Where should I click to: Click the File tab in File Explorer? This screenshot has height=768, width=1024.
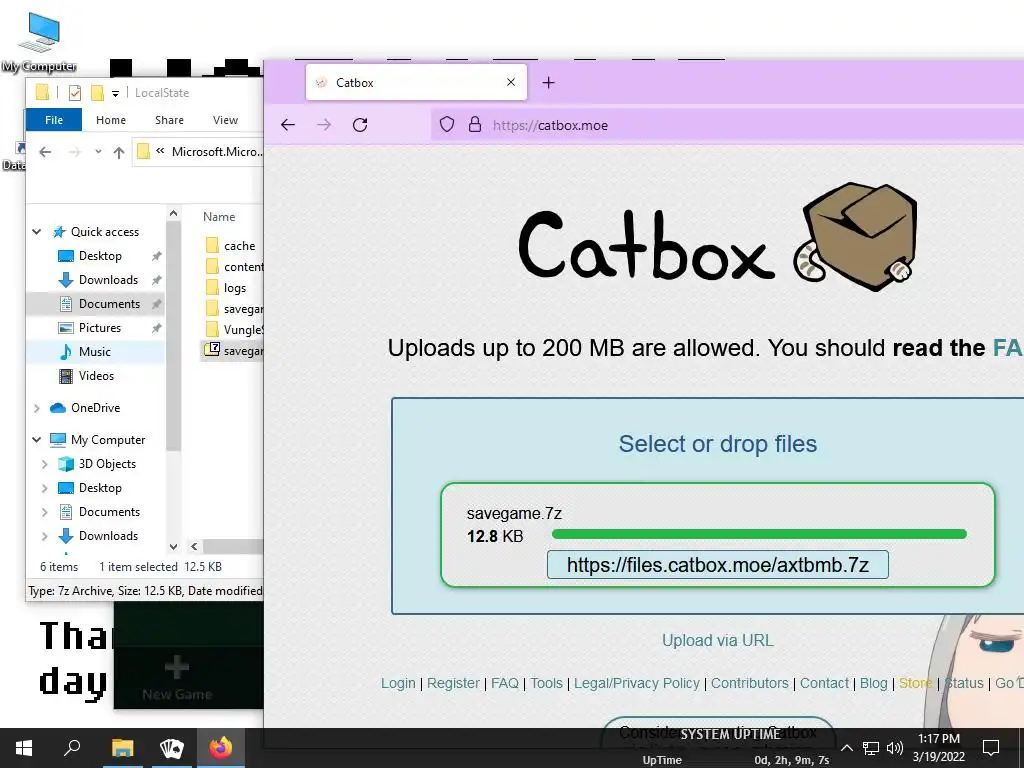pos(54,120)
